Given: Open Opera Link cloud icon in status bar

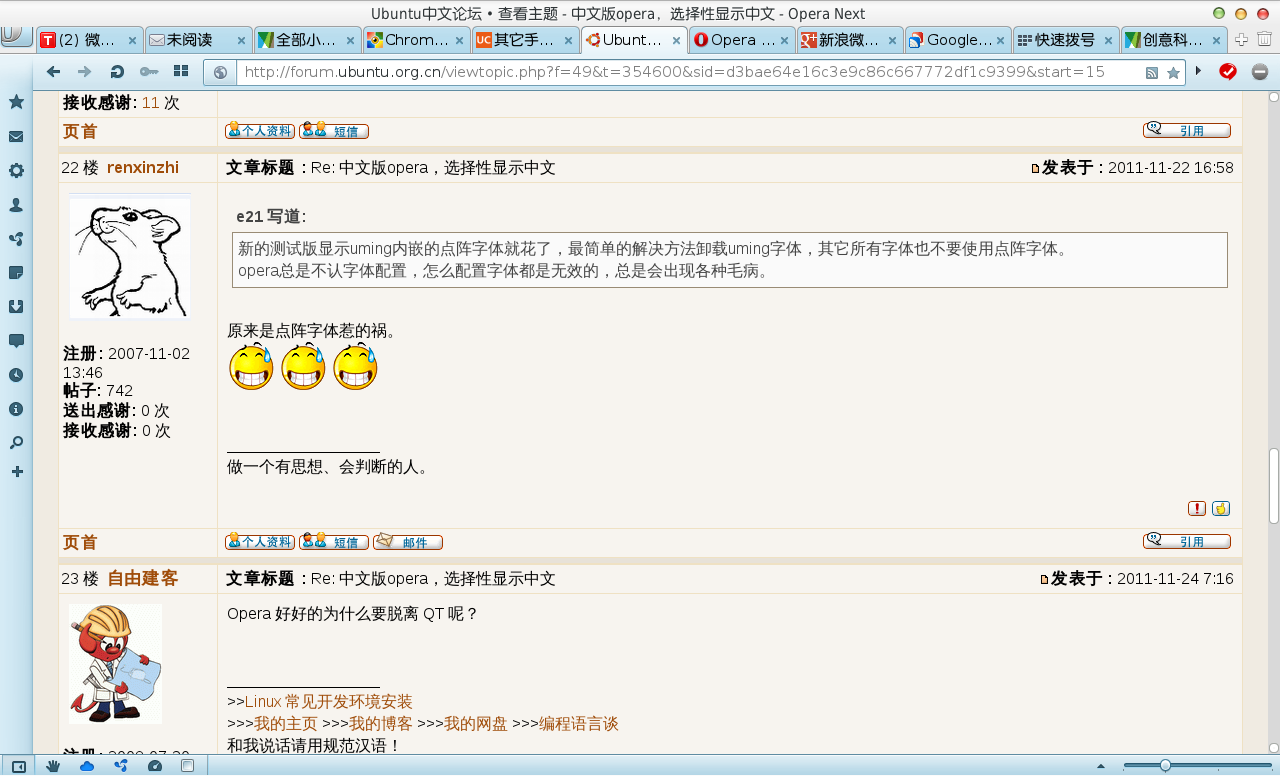Looking at the screenshot, I should click(87, 766).
